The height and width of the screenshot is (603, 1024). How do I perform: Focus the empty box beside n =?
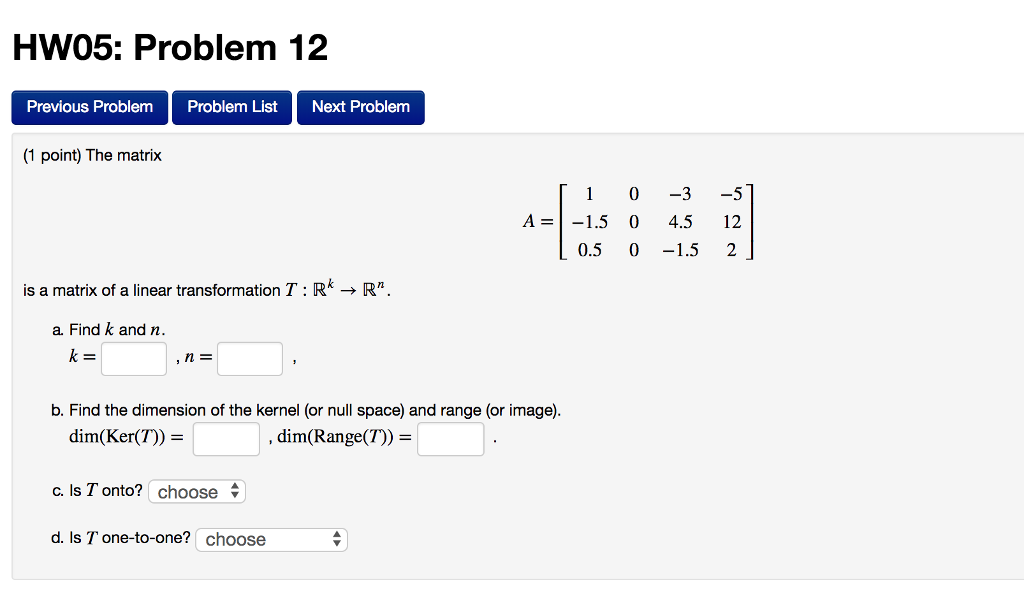(x=249, y=358)
